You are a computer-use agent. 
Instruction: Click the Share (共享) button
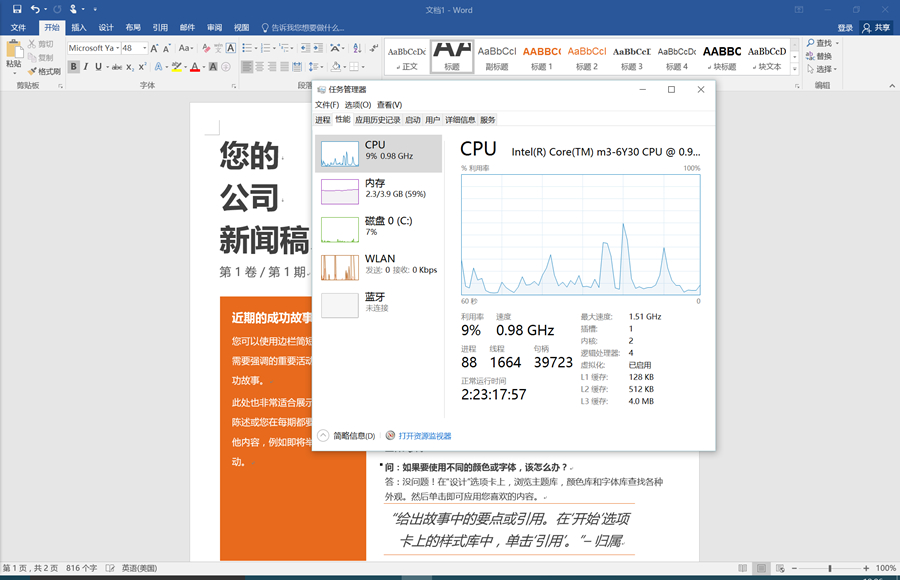(x=876, y=28)
